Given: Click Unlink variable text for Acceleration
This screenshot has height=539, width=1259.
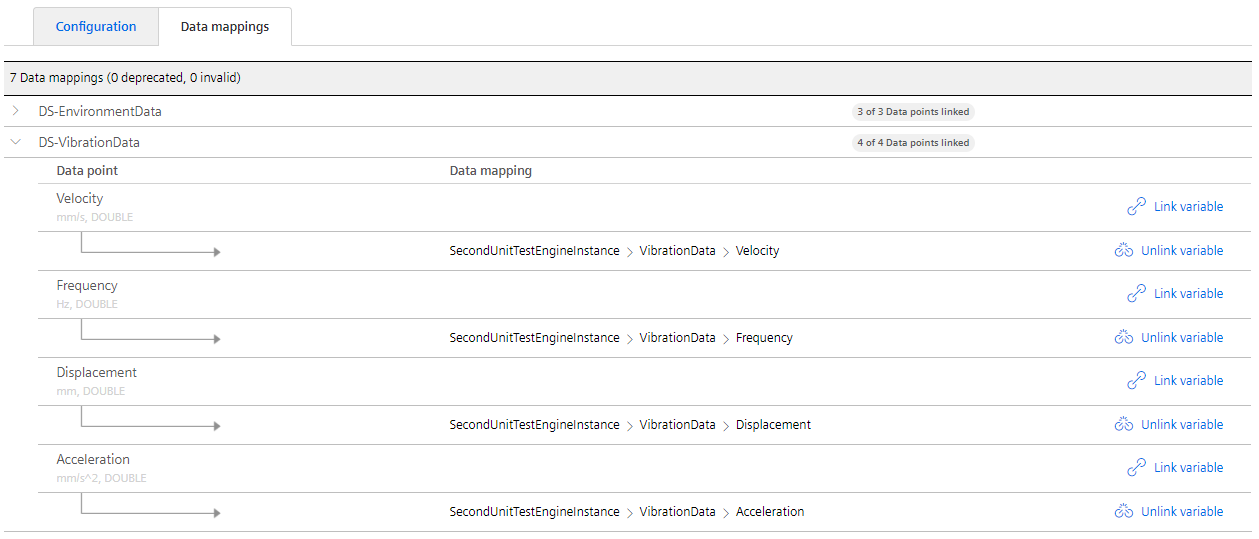Looking at the screenshot, I should click(x=1182, y=512).
